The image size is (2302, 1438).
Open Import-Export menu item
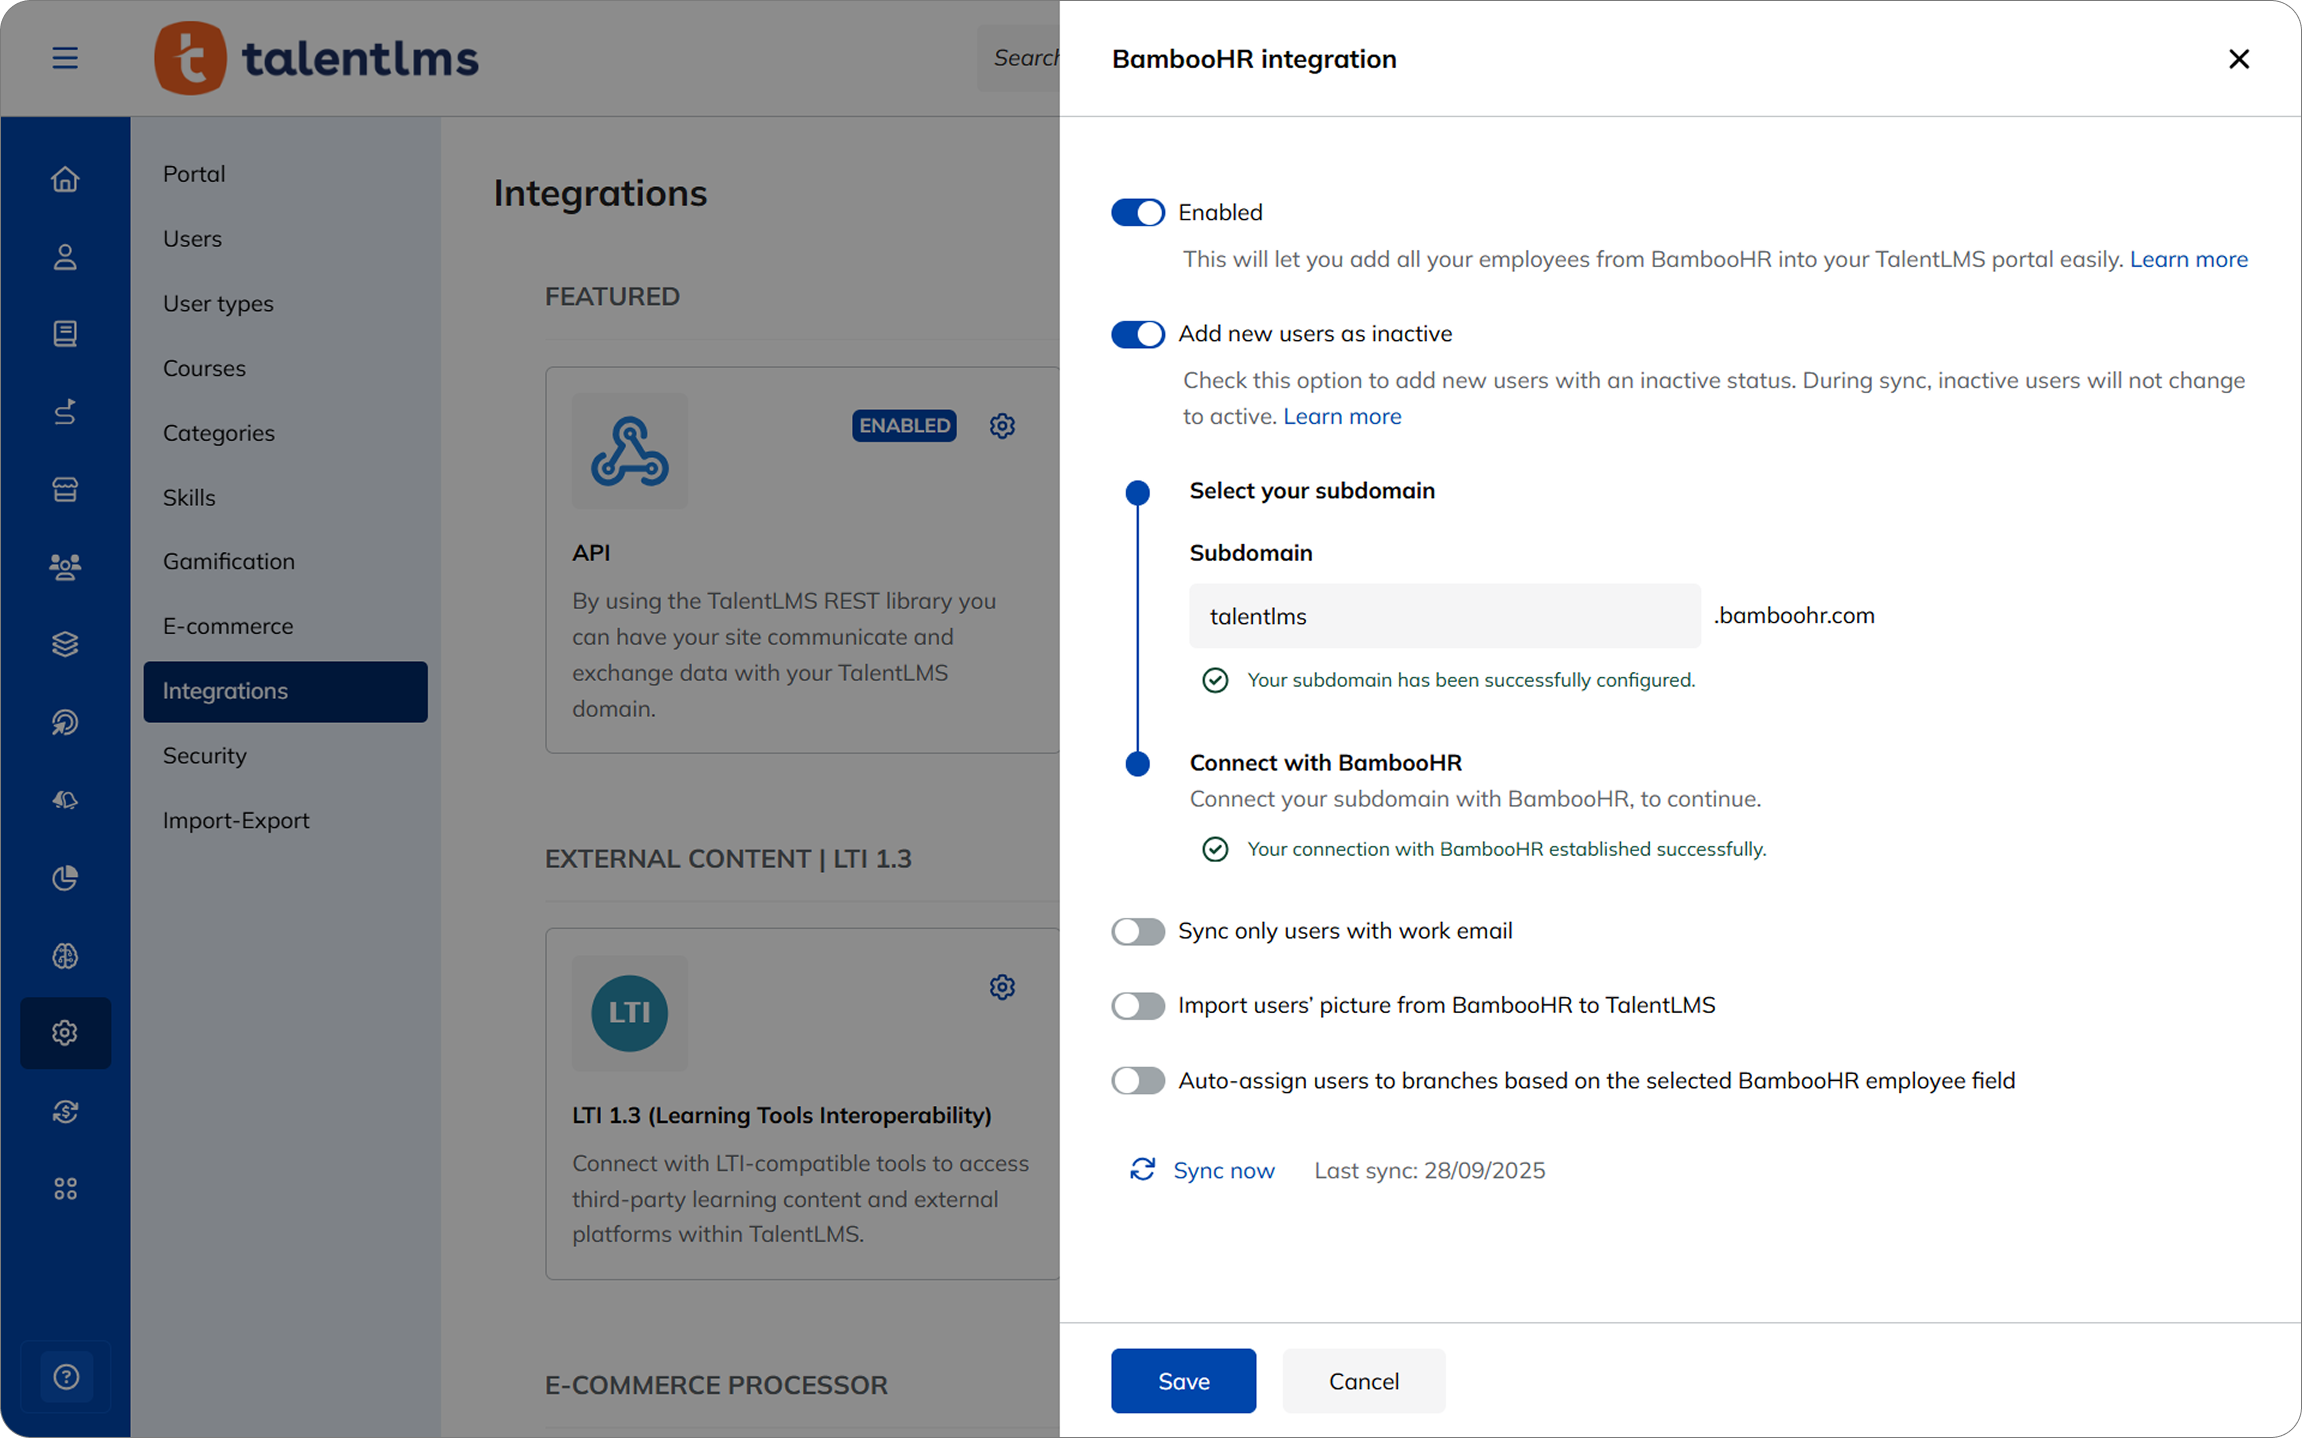[285, 820]
